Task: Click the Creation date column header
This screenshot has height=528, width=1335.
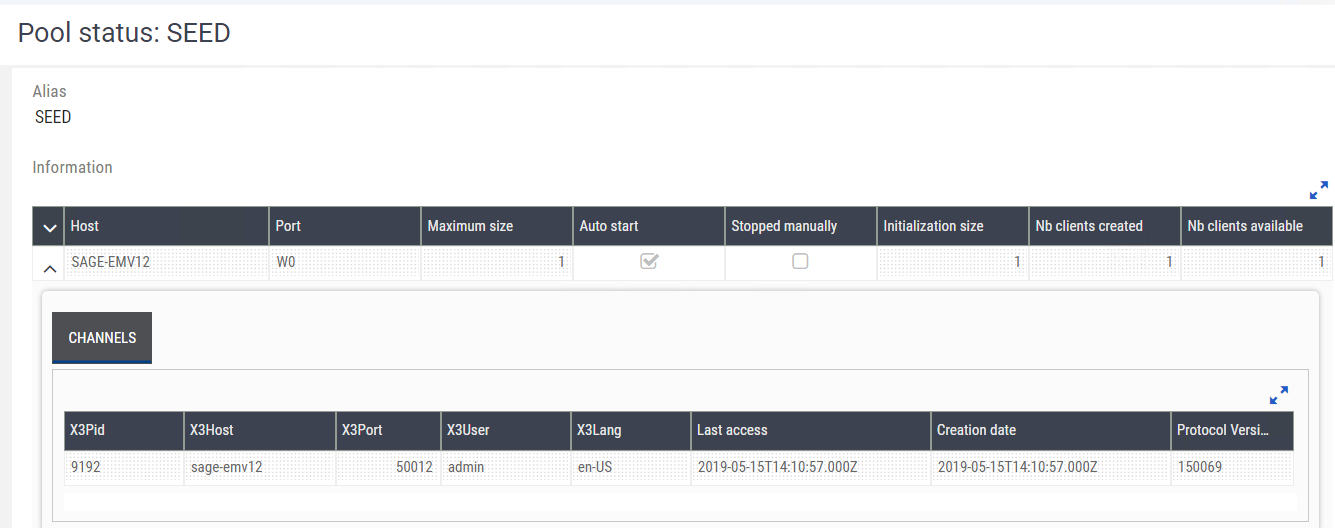Action: (x=1050, y=430)
